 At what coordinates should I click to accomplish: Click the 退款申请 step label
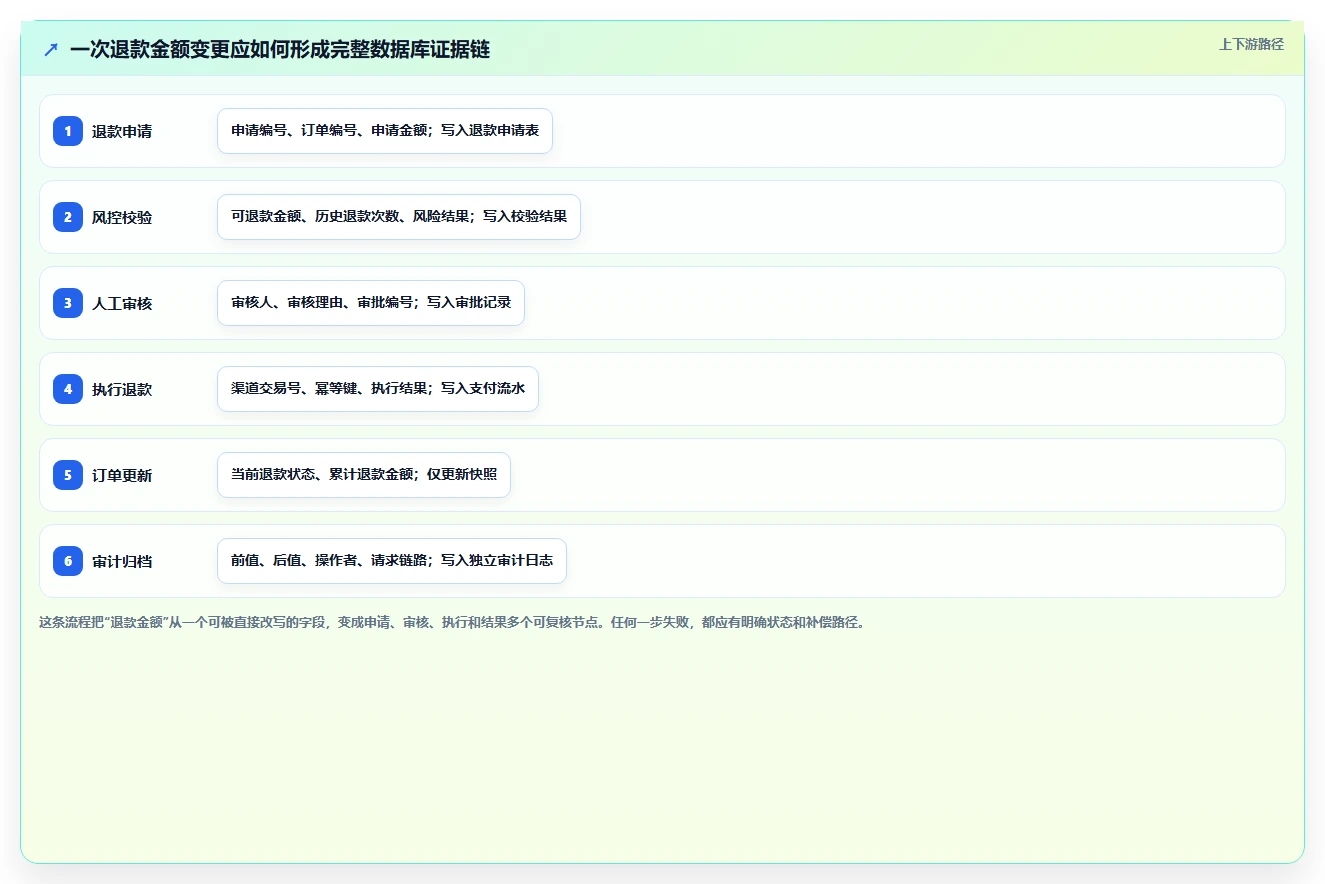click(x=122, y=131)
